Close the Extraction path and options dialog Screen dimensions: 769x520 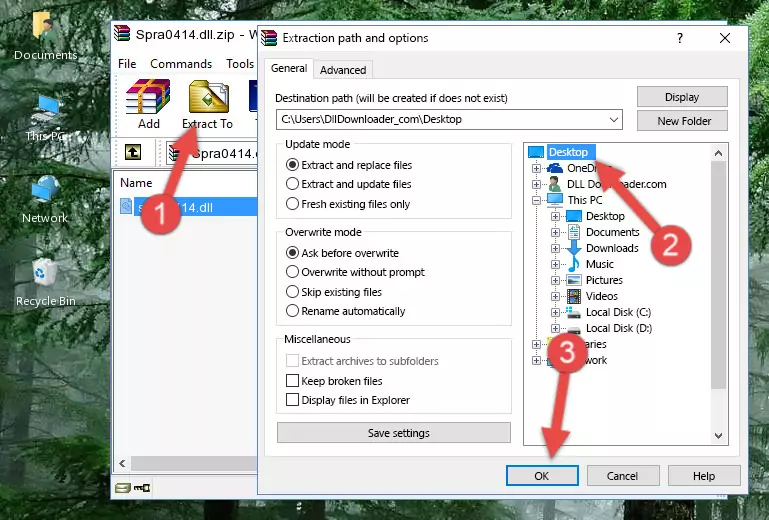click(x=725, y=38)
